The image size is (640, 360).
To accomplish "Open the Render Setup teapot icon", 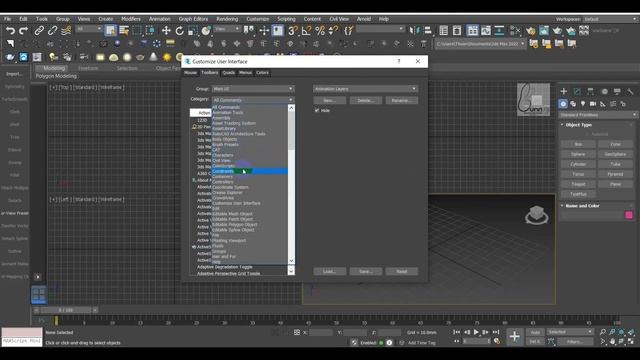I will [531, 31].
